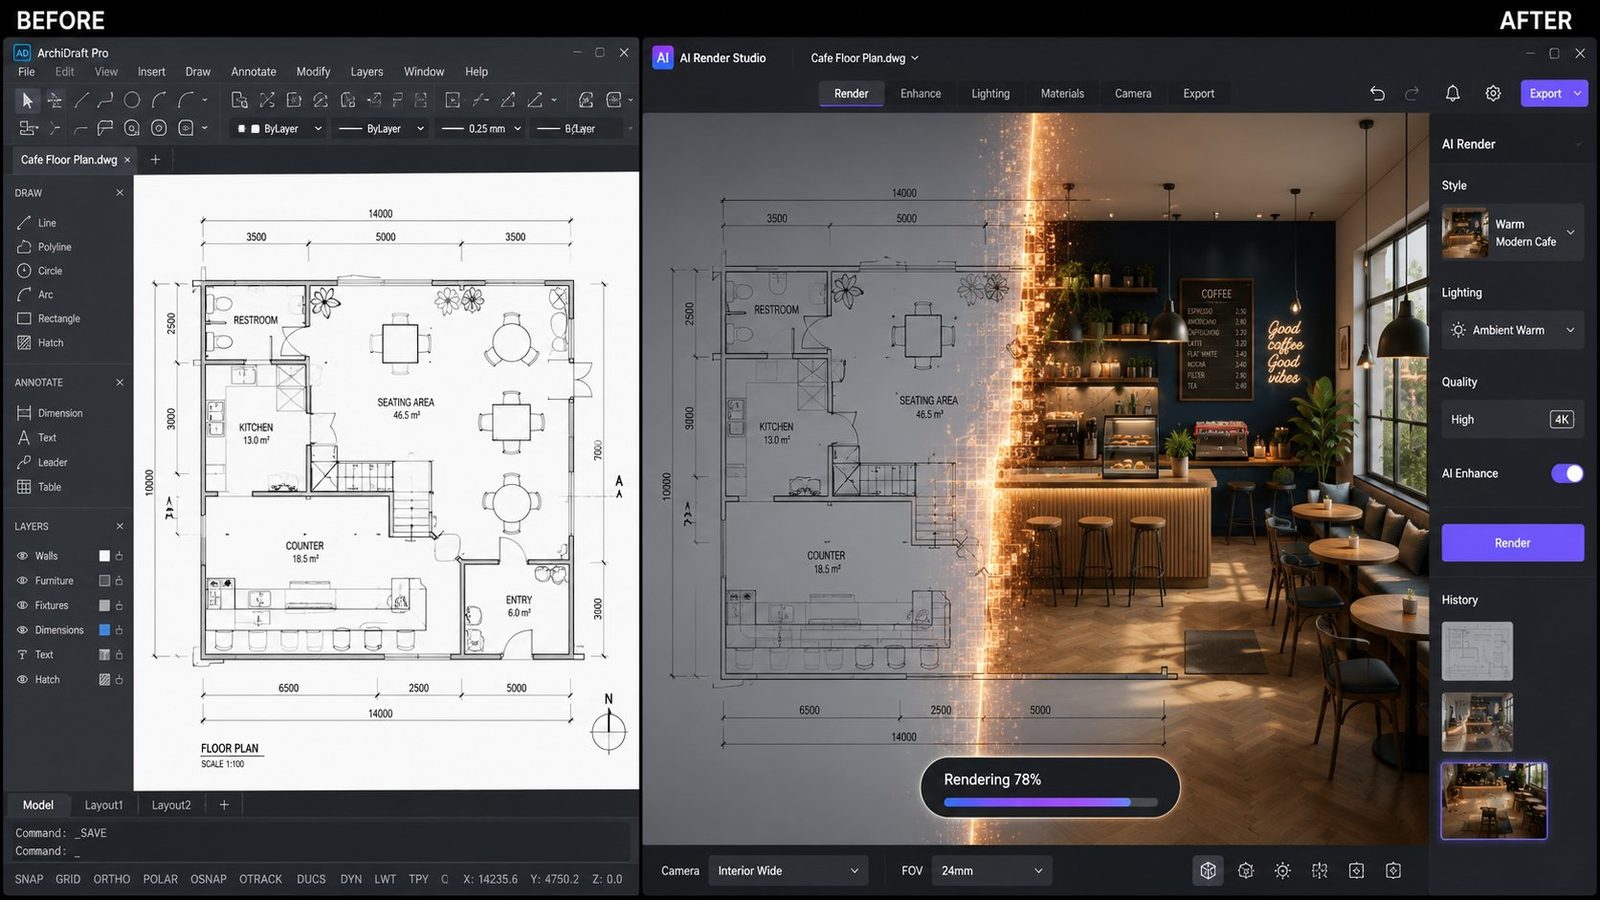Lock the Walls layer
This screenshot has height=900, width=1600.
pyautogui.click(x=119, y=556)
